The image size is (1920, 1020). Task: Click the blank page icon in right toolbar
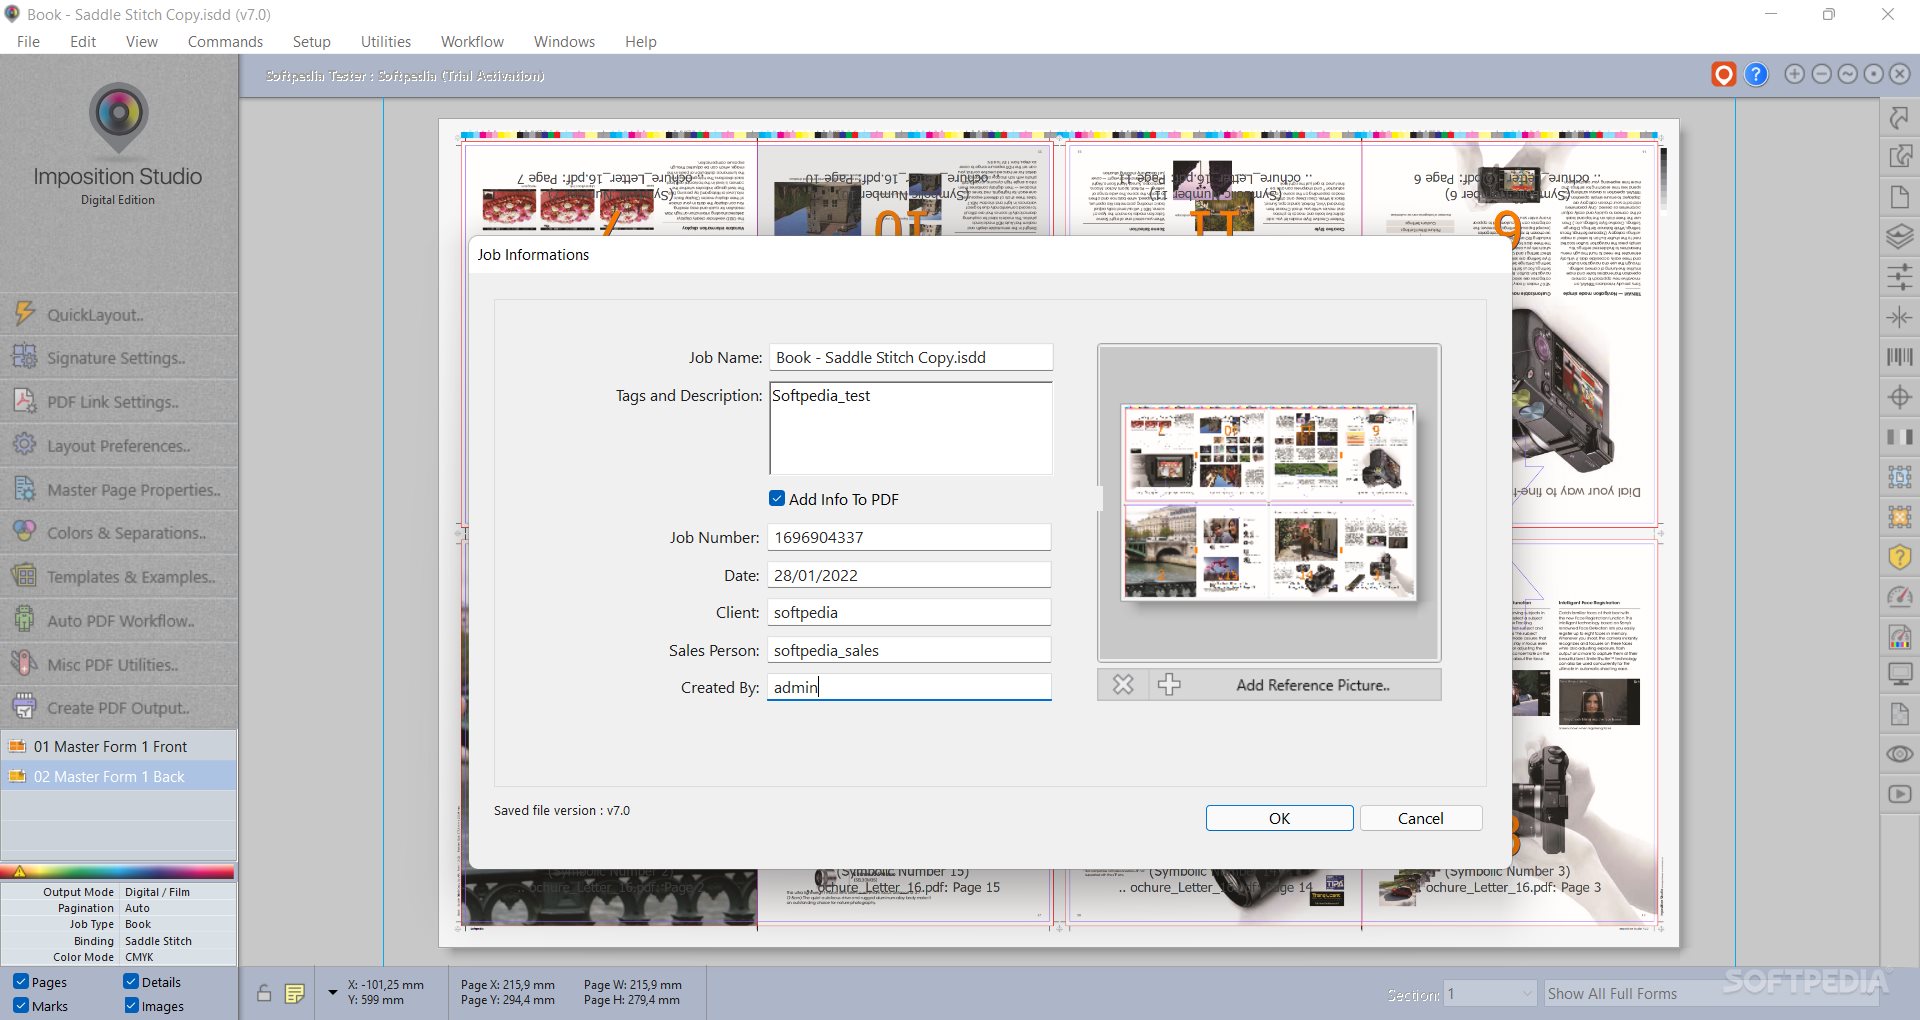pos(1899,196)
